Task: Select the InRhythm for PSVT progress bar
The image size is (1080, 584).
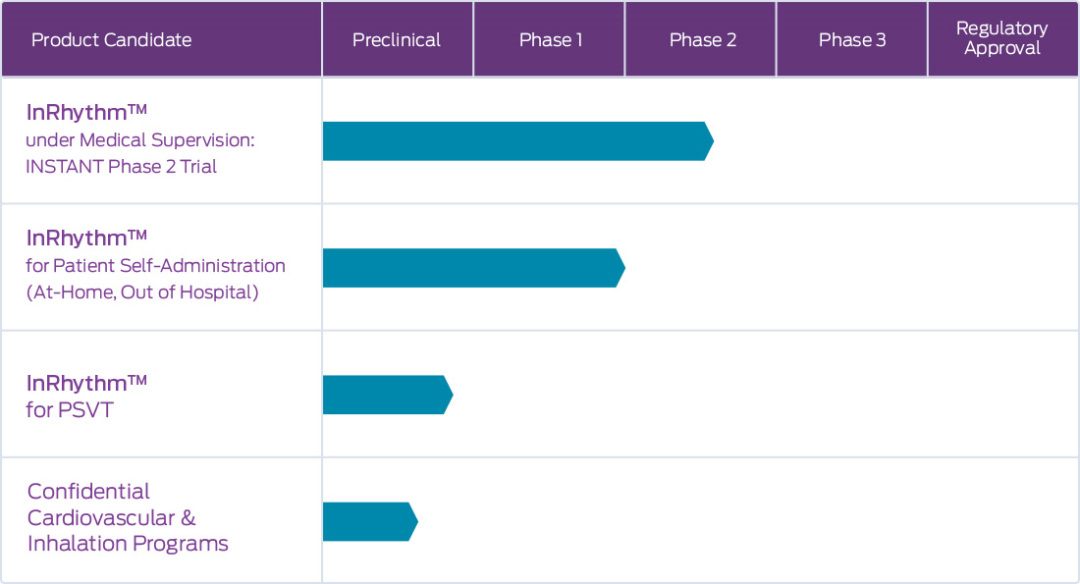Action: pos(388,395)
